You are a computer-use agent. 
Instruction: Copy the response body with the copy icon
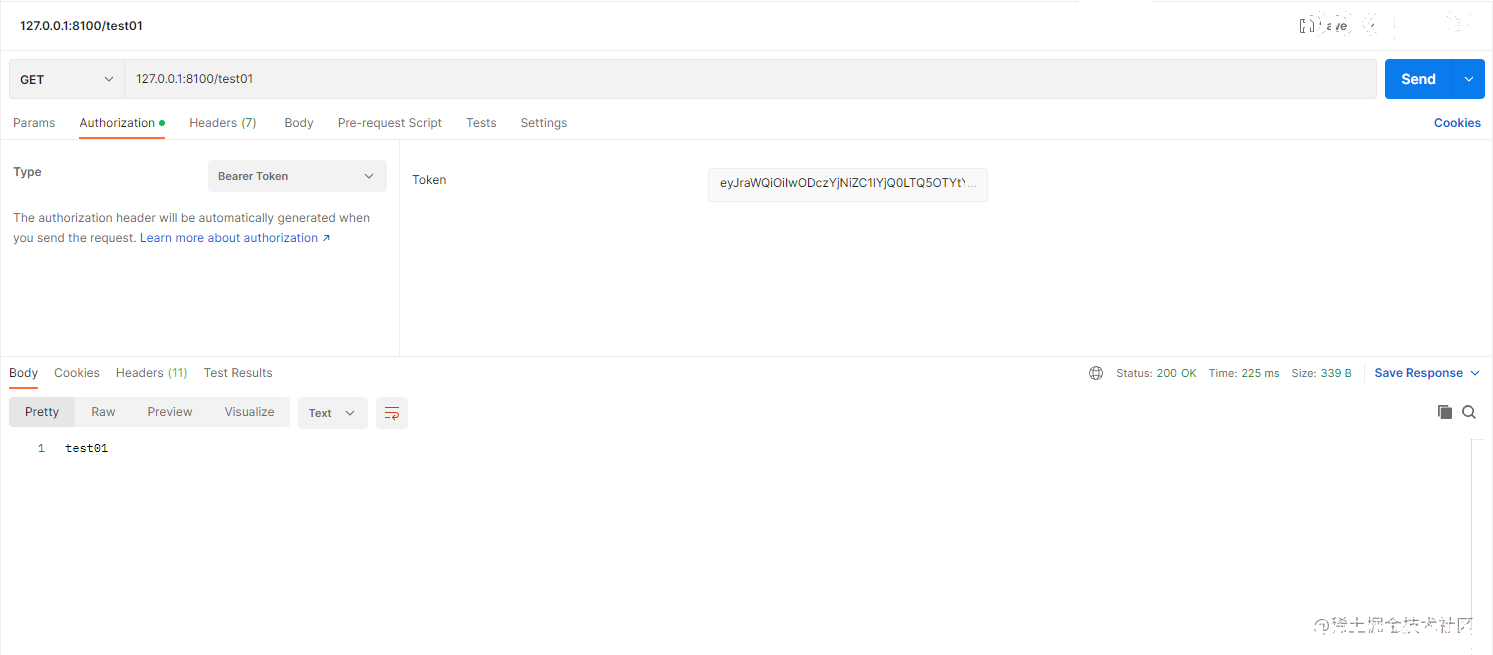coord(1445,412)
